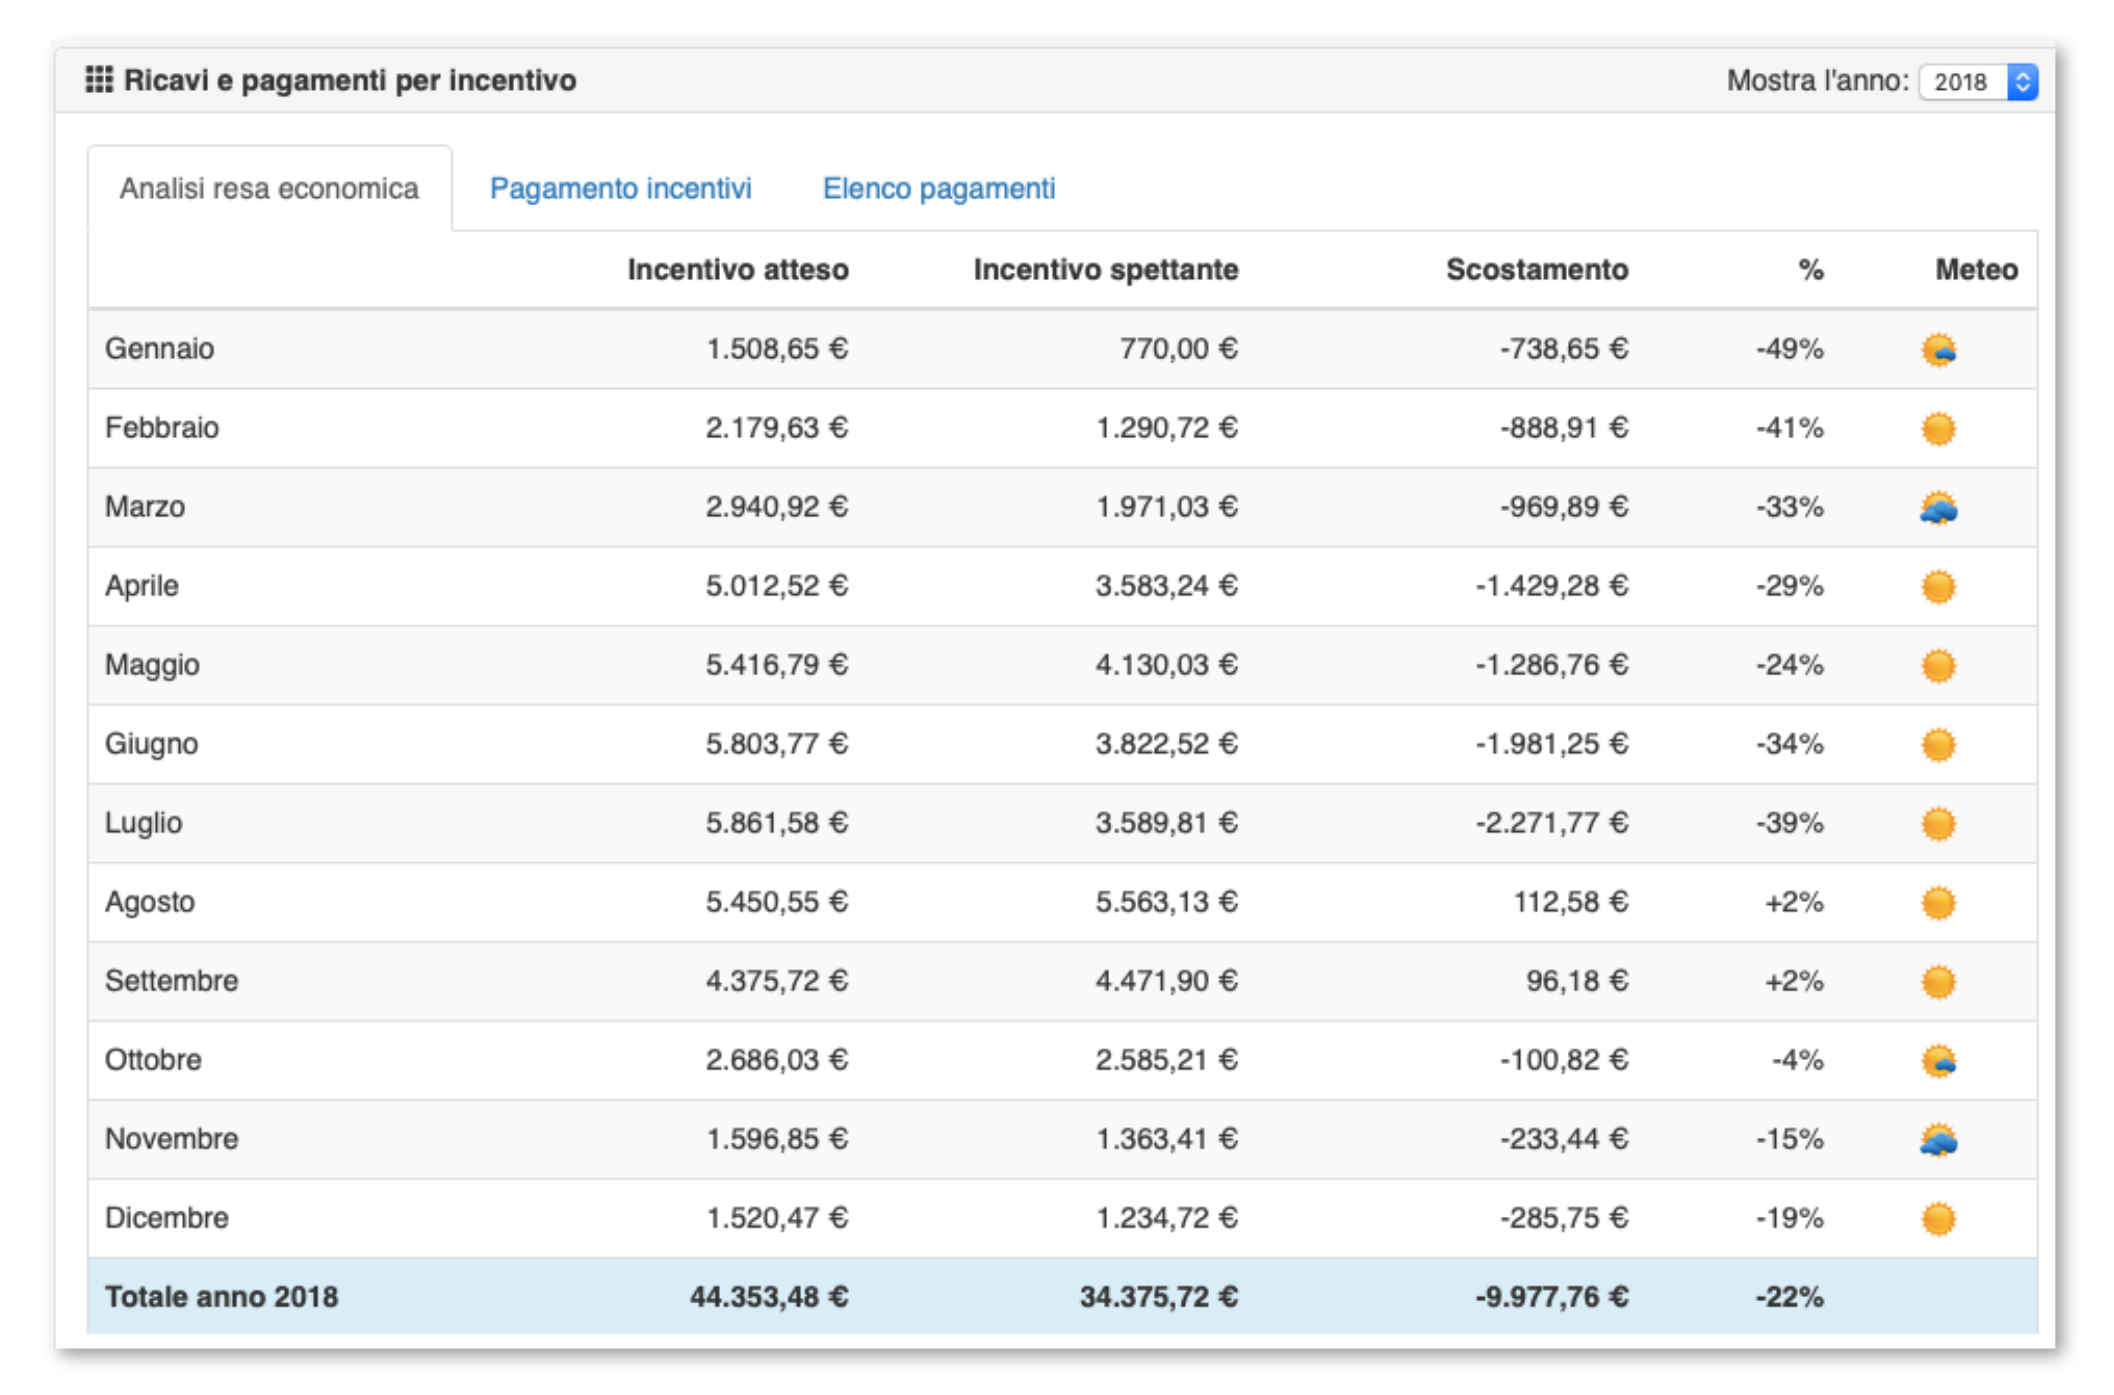
Task: Select the Giugno row label
Action: 151,743
